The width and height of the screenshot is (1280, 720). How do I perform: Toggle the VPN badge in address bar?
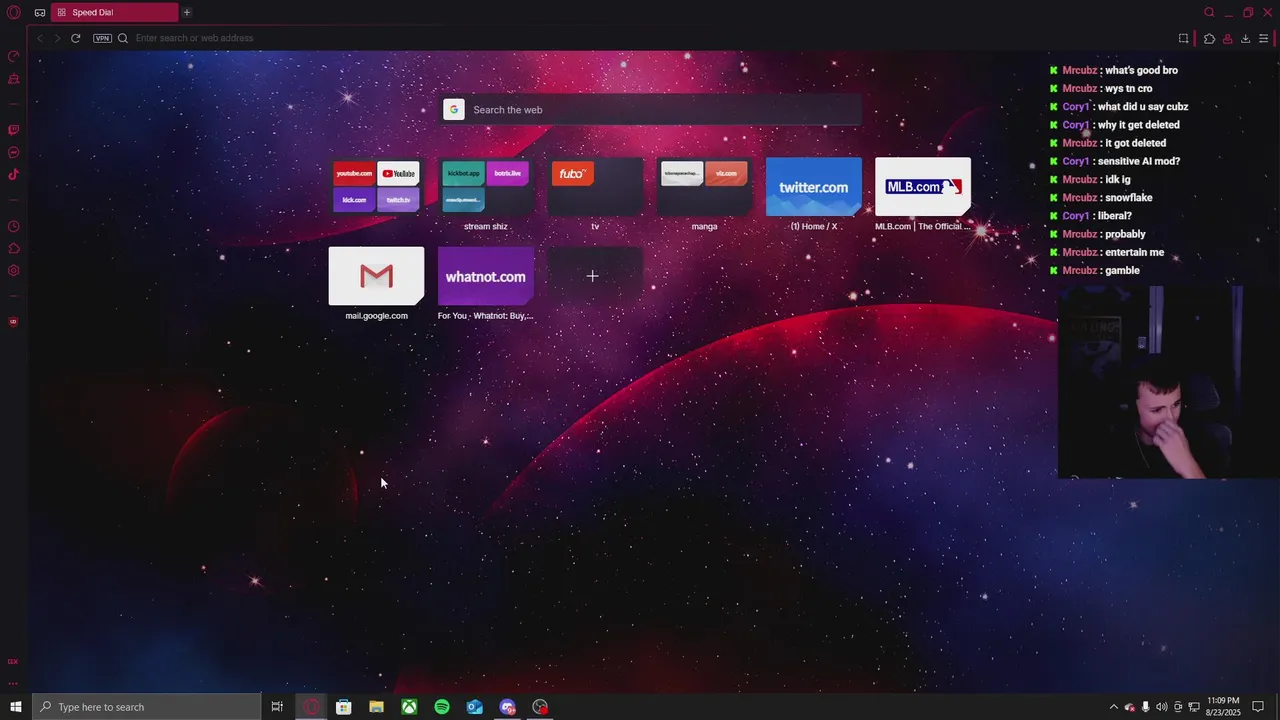coord(102,38)
